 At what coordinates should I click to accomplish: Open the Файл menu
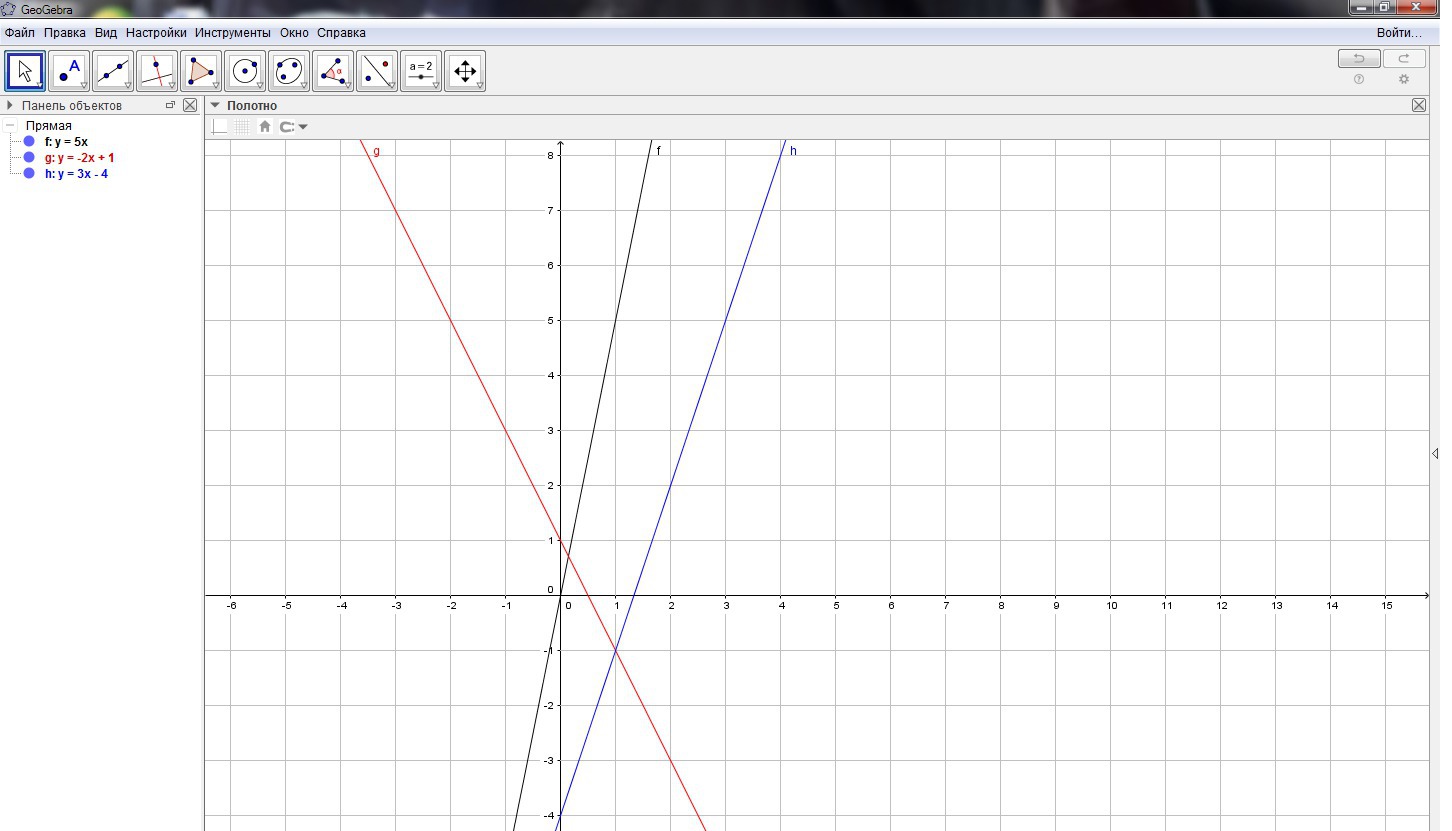[x=20, y=33]
